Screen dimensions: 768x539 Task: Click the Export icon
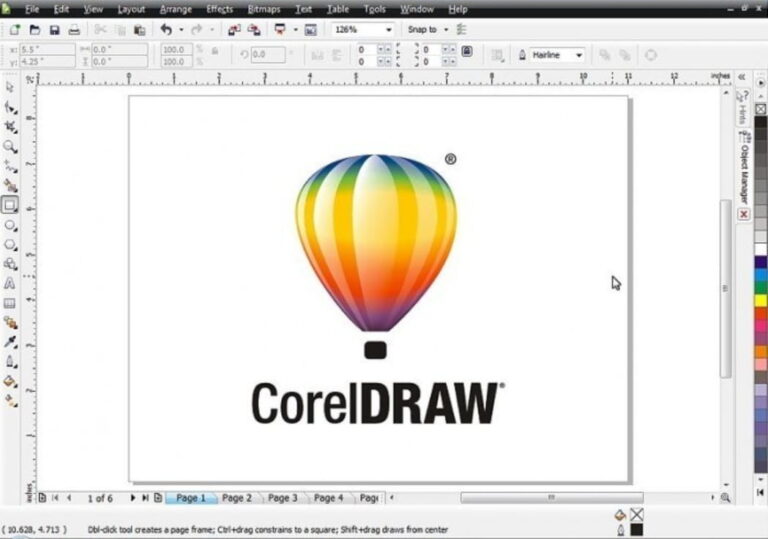pos(254,30)
